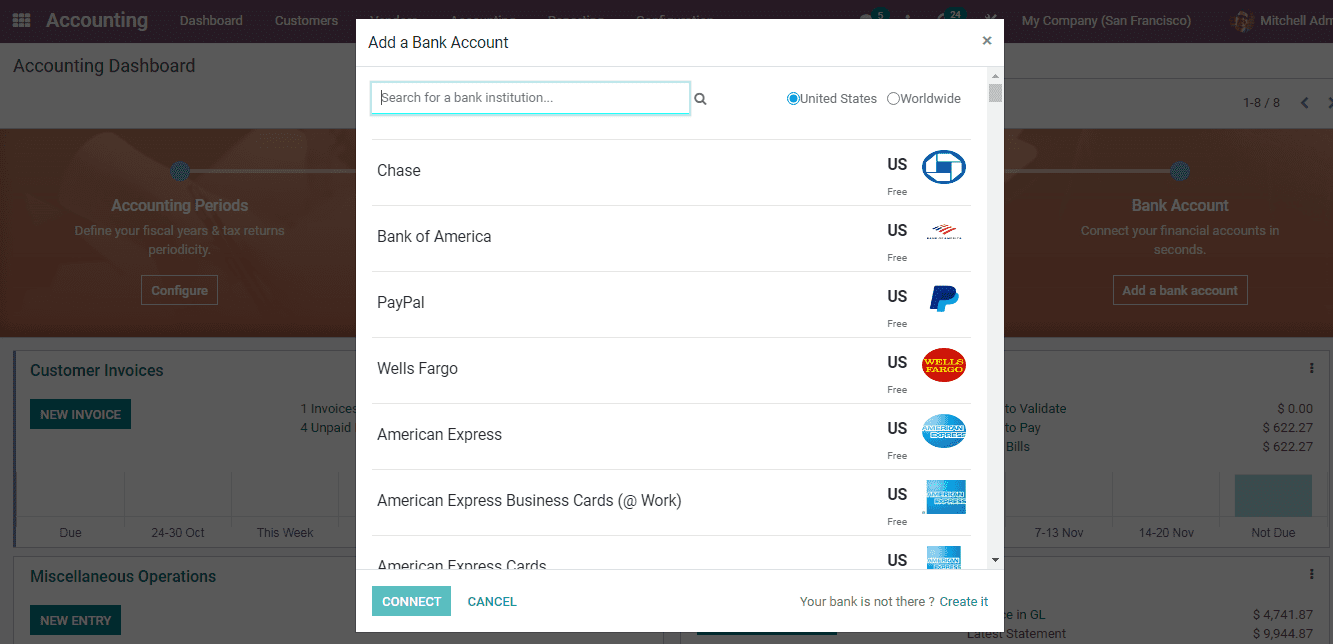Select the Chase bank logo

tap(943, 166)
